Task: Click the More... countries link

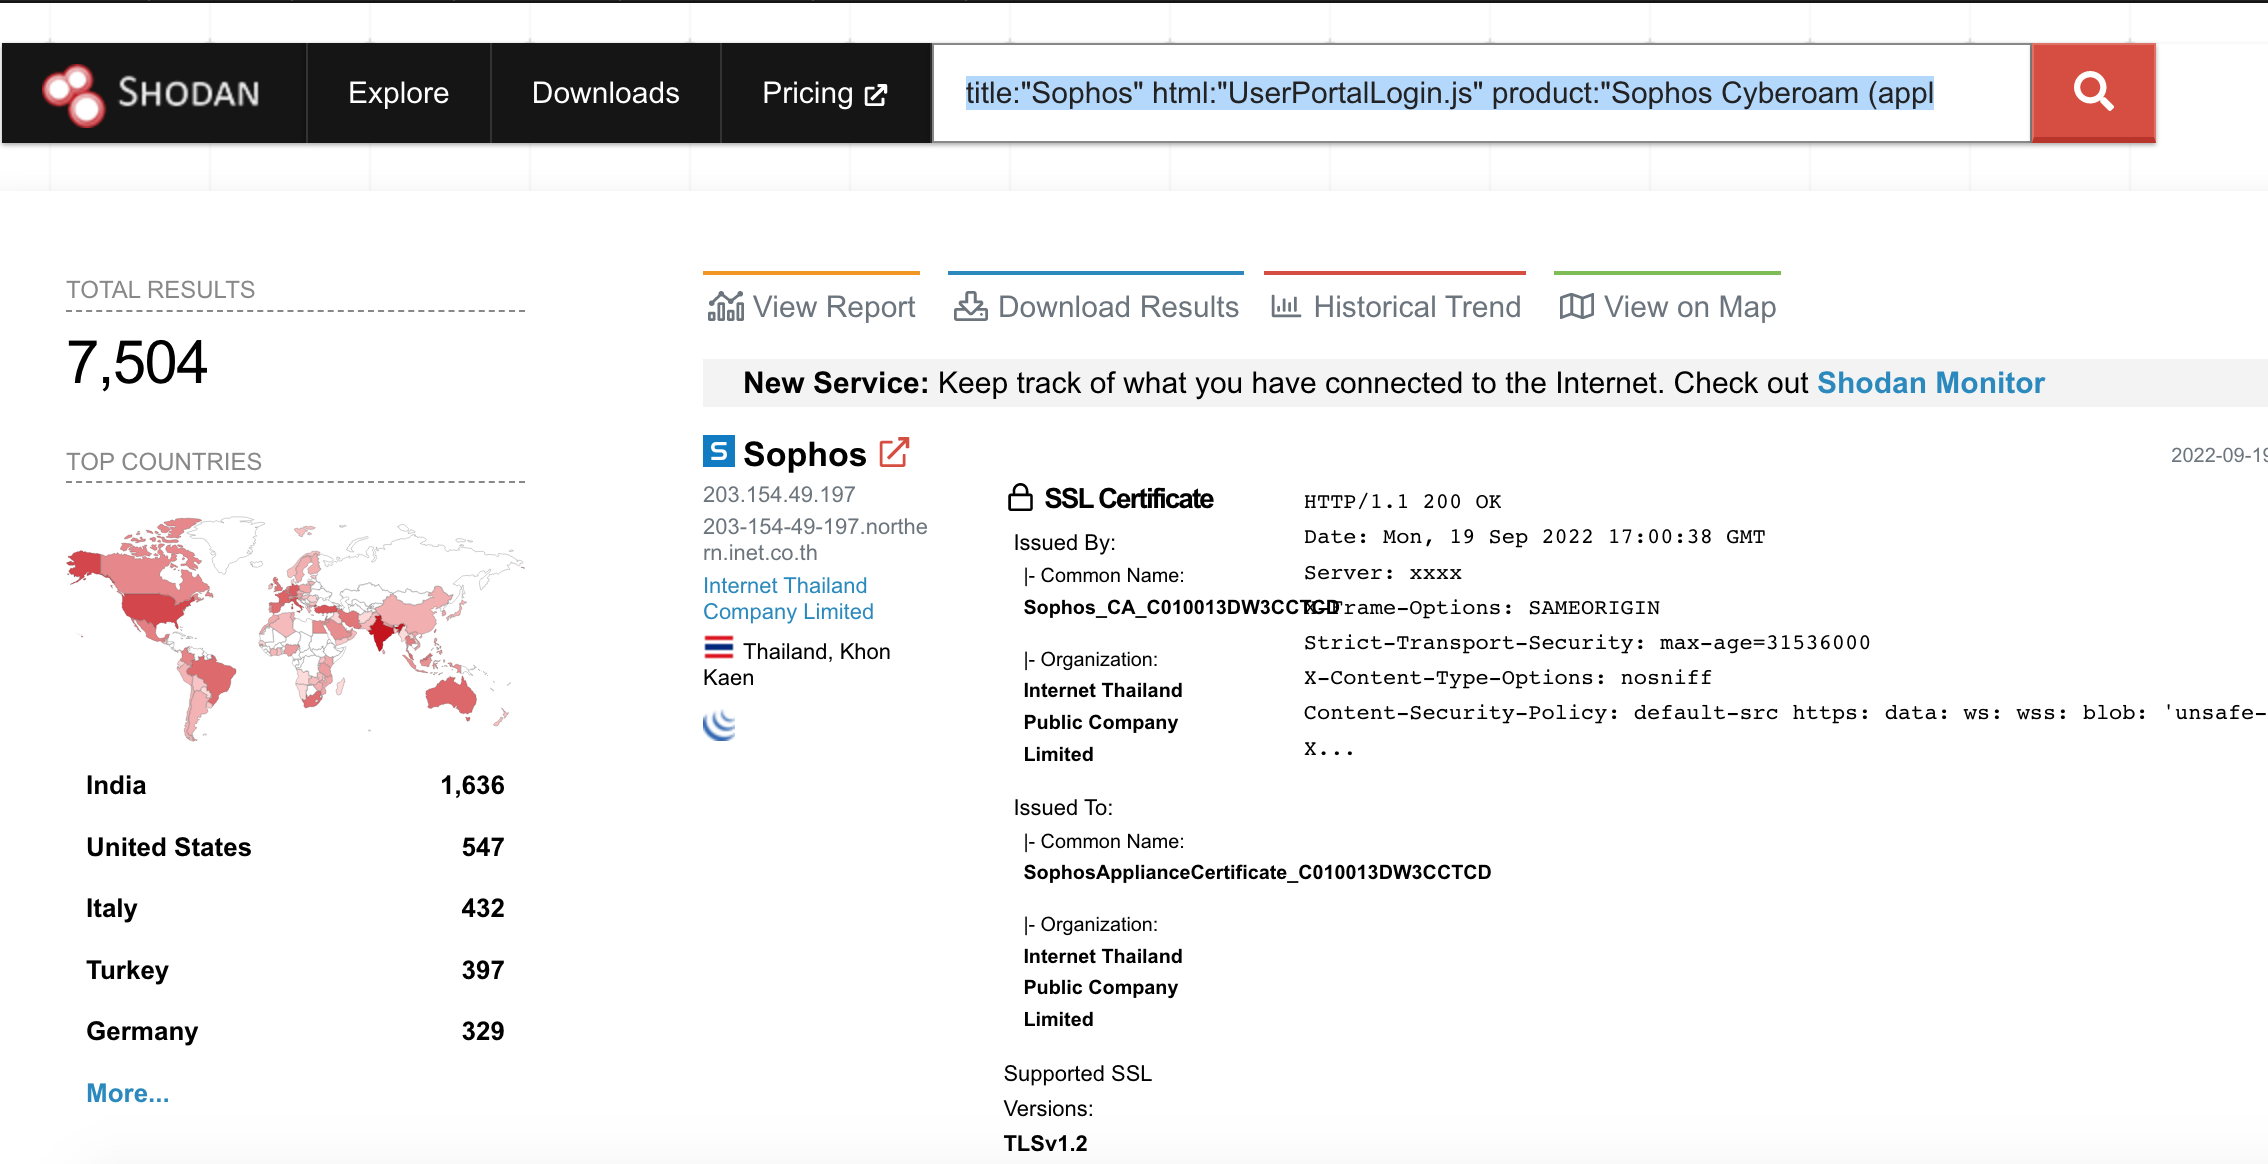Action: [x=127, y=1093]
